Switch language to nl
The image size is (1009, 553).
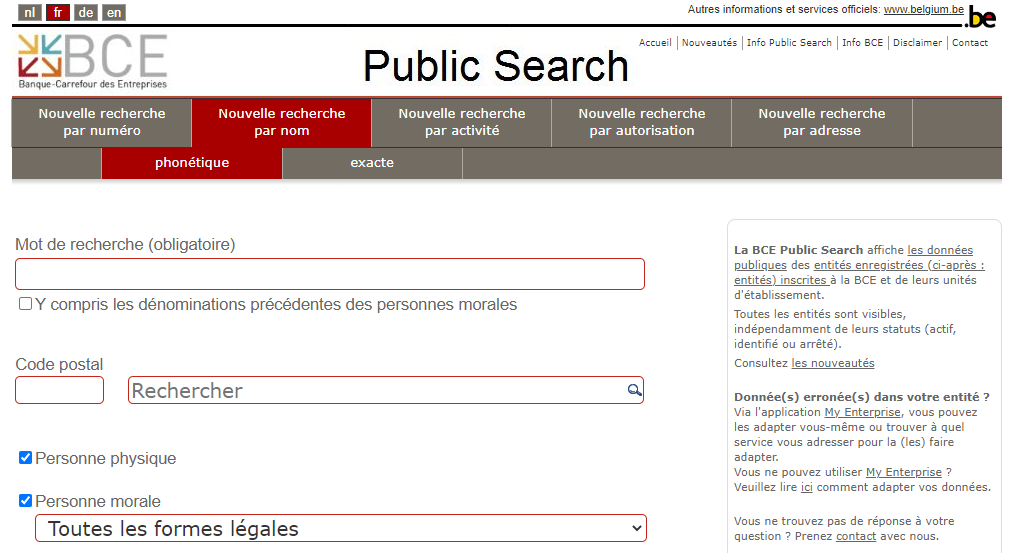click(30, 13)
